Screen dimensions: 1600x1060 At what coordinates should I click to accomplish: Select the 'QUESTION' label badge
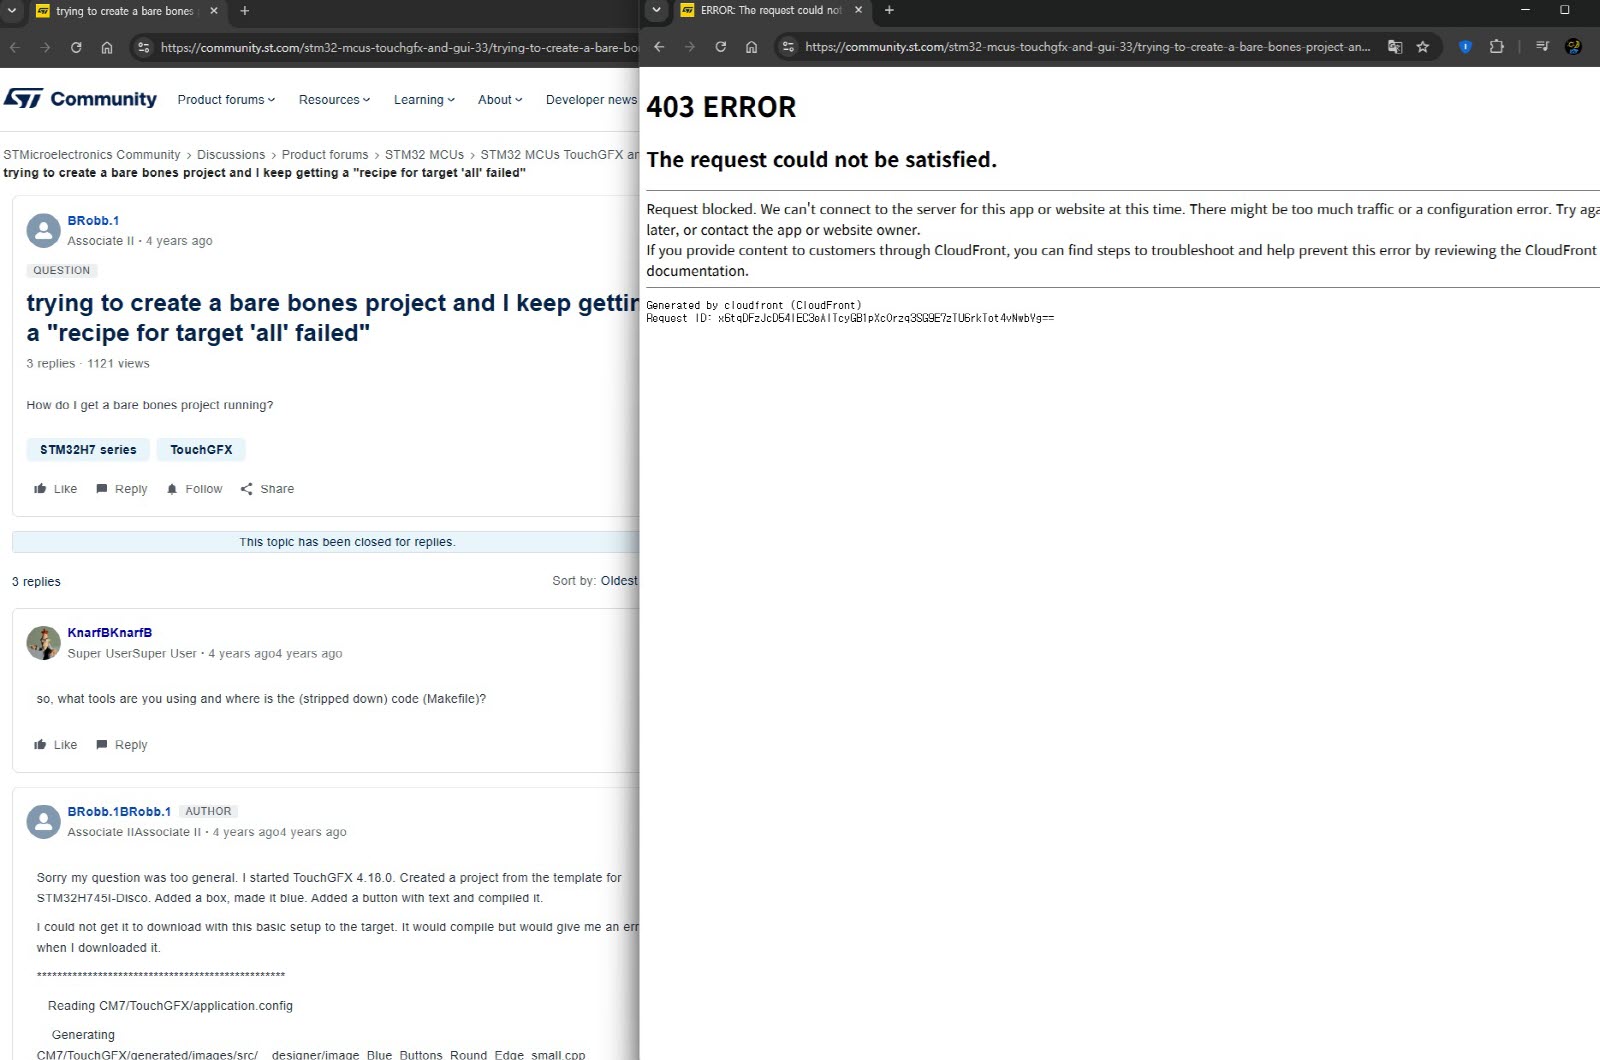pyautogui.click(x=62, y=270)
